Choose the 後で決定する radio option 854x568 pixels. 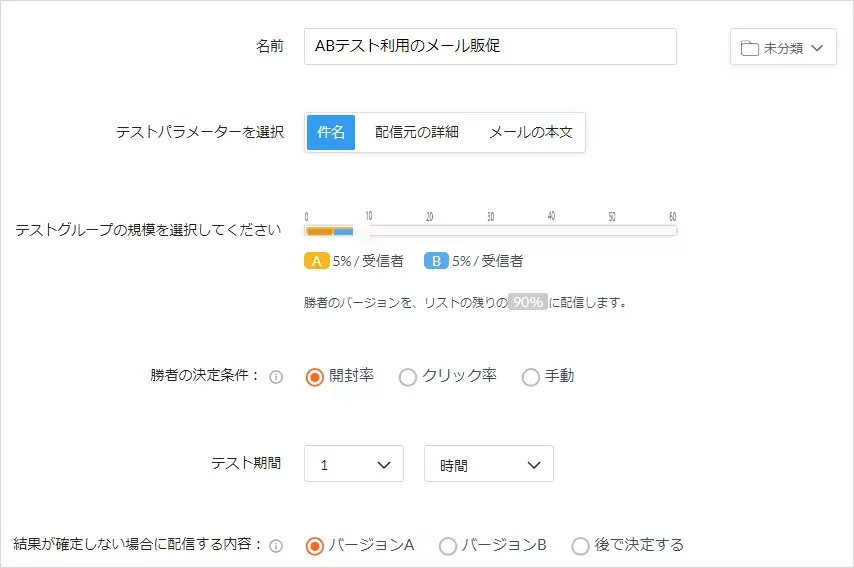pyautogui.click(x=580, y=546)
